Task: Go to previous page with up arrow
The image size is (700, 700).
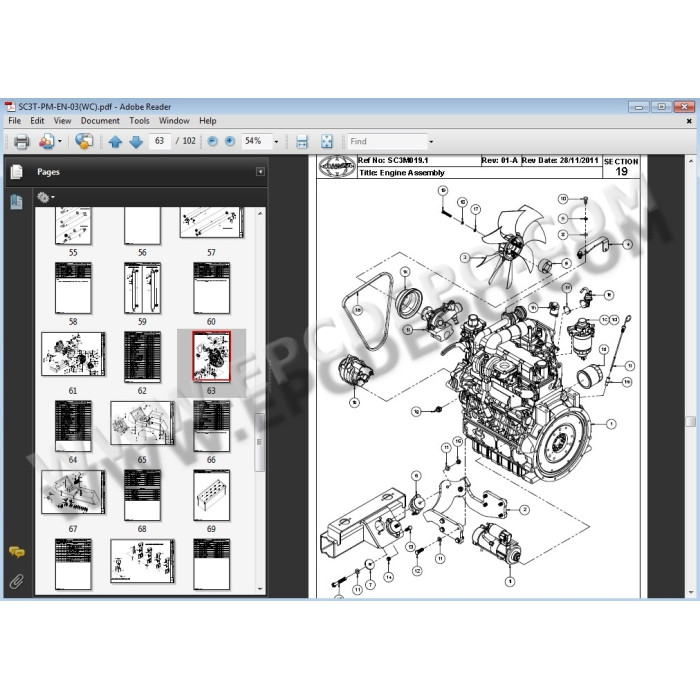Action: [115, 142]
